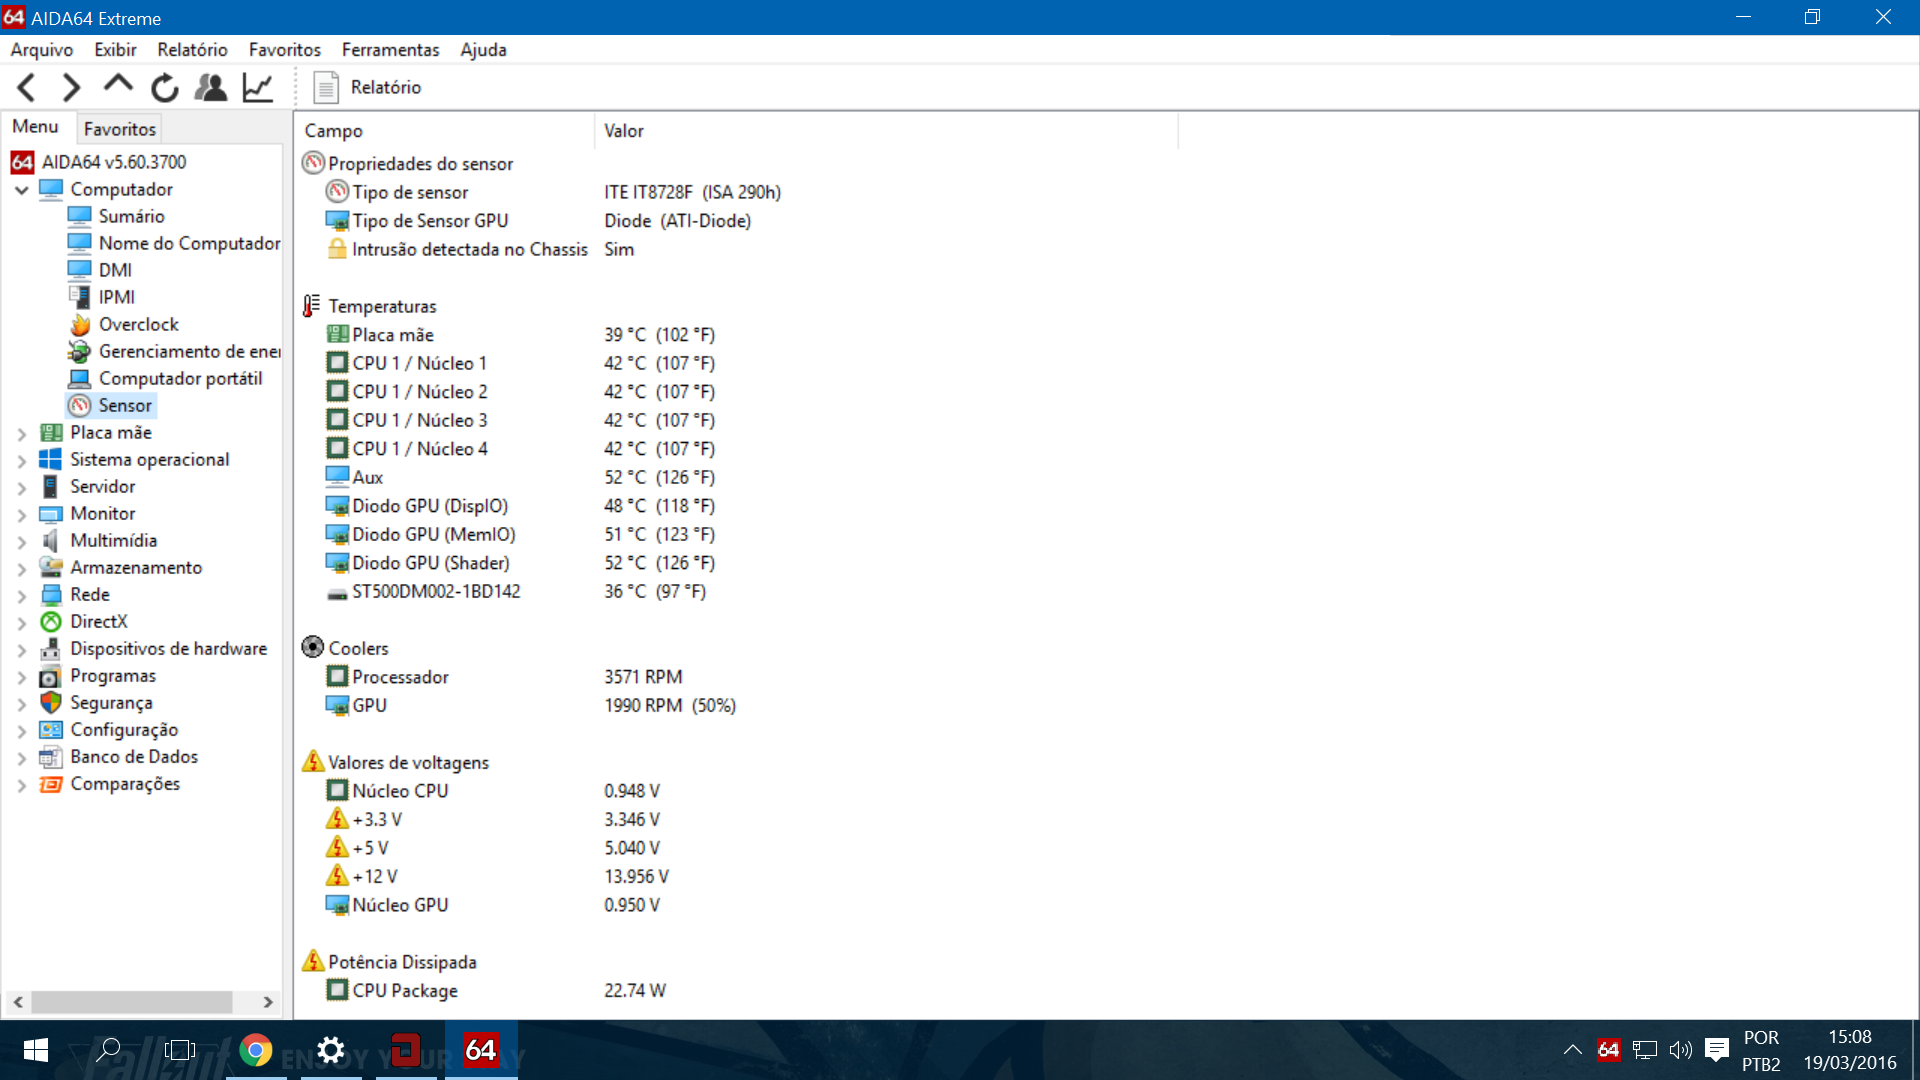Click the Relatório report button
Viewport: 1920px width, 1080px height.
click(x=367, y=88)
